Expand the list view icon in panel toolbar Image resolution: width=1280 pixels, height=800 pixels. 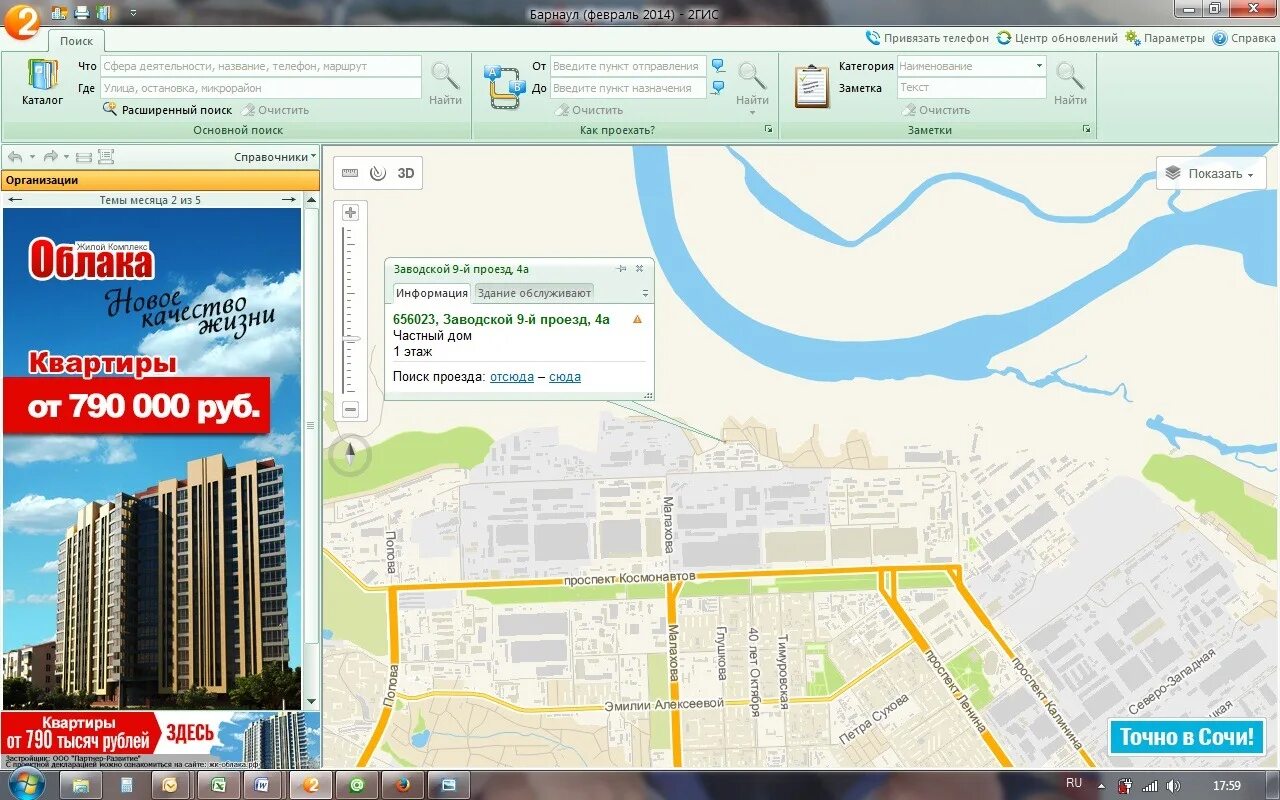(106, 157)
